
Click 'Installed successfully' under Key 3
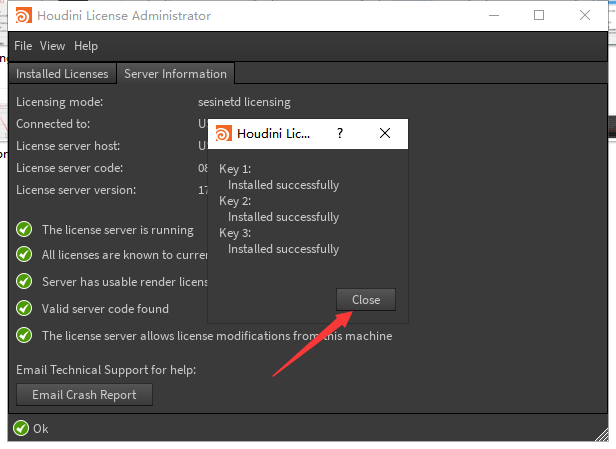(283, 249)
